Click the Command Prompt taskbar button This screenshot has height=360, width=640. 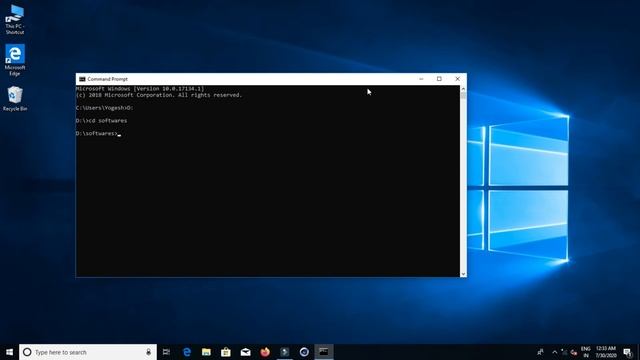pos(324,352)
